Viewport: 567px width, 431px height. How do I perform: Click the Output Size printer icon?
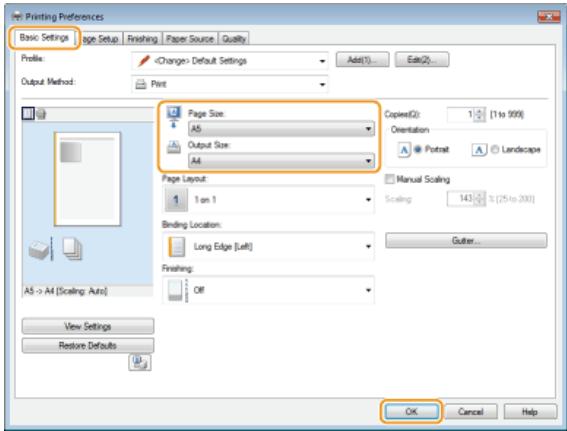[x=174, y=148]
